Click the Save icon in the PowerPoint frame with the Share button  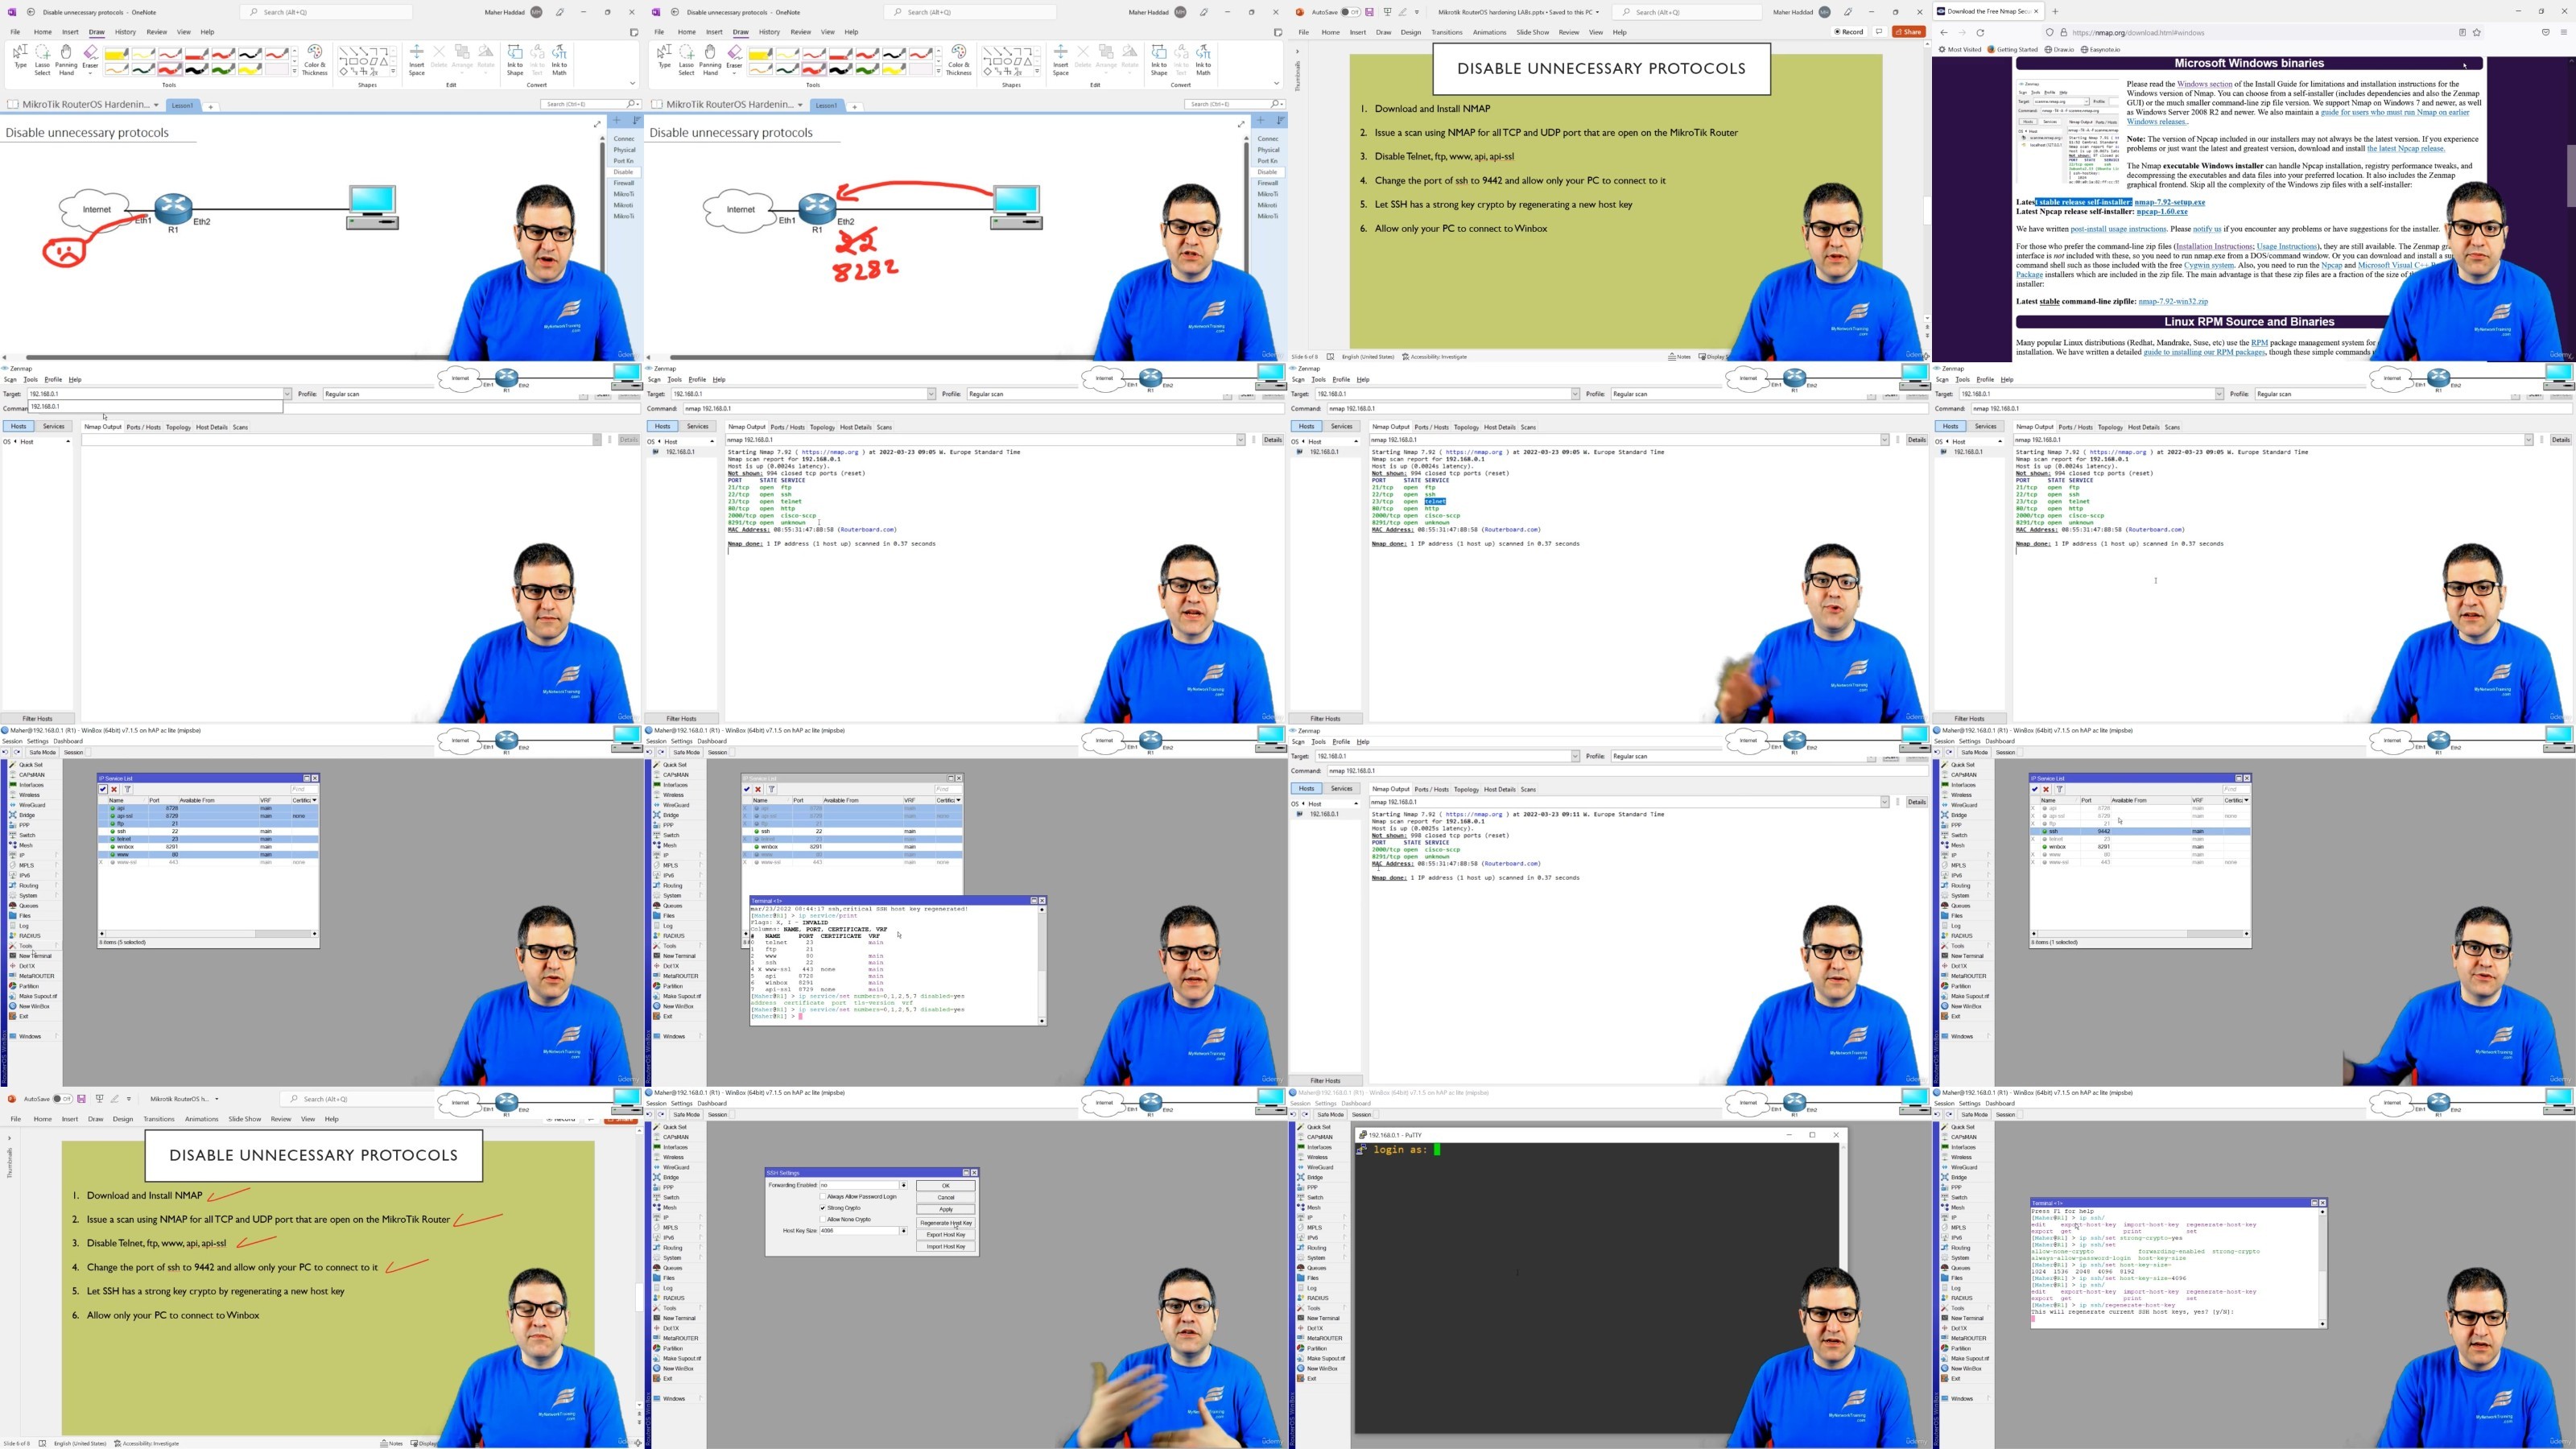coord(1369,12)
